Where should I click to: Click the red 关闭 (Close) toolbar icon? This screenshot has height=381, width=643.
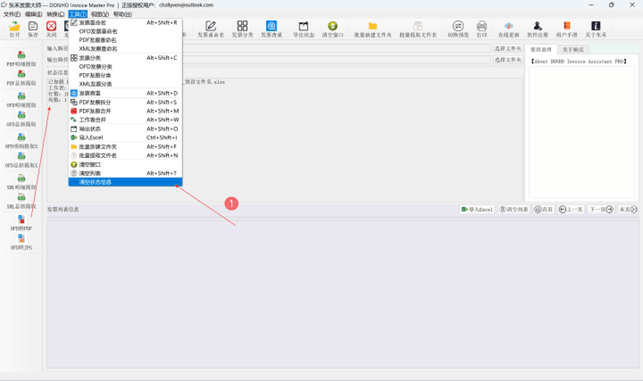[51, 29]
